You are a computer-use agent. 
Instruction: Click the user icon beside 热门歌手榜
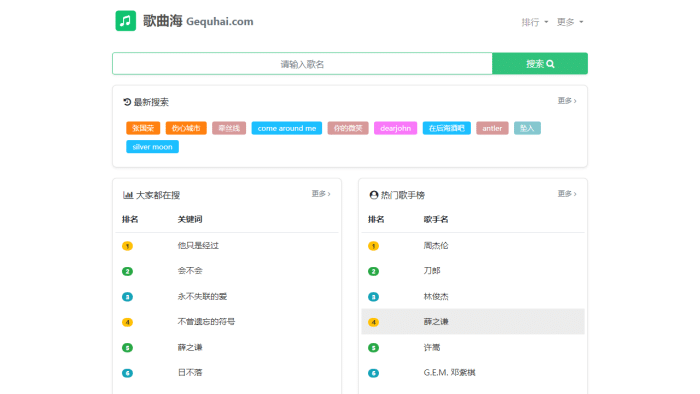[x=374, y=195]
